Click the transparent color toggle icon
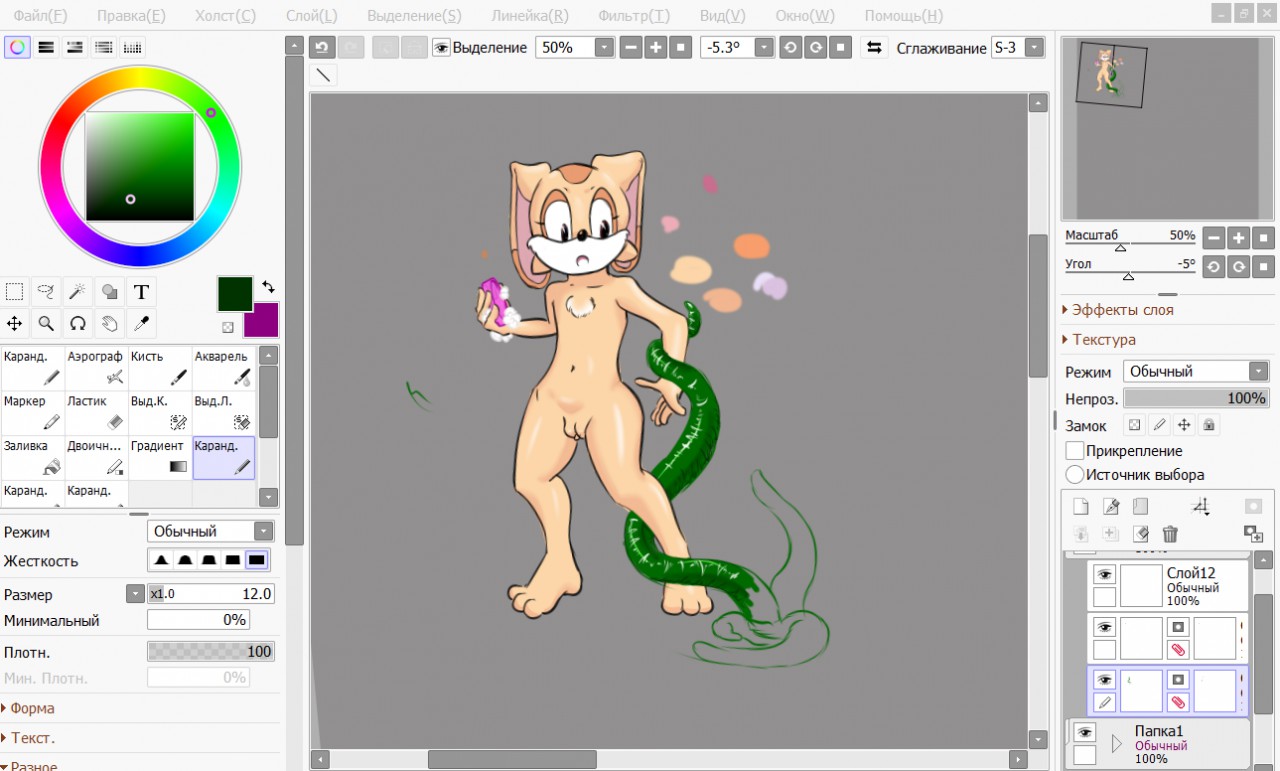Viewport: 1280px width, 771px height. 228,327
